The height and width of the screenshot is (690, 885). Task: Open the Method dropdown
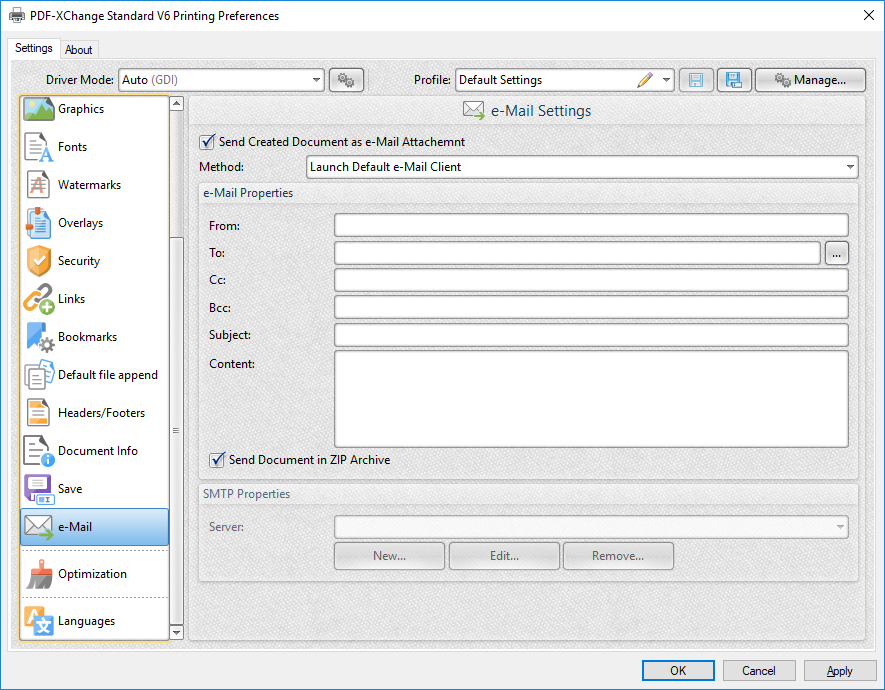click(582, 167)
